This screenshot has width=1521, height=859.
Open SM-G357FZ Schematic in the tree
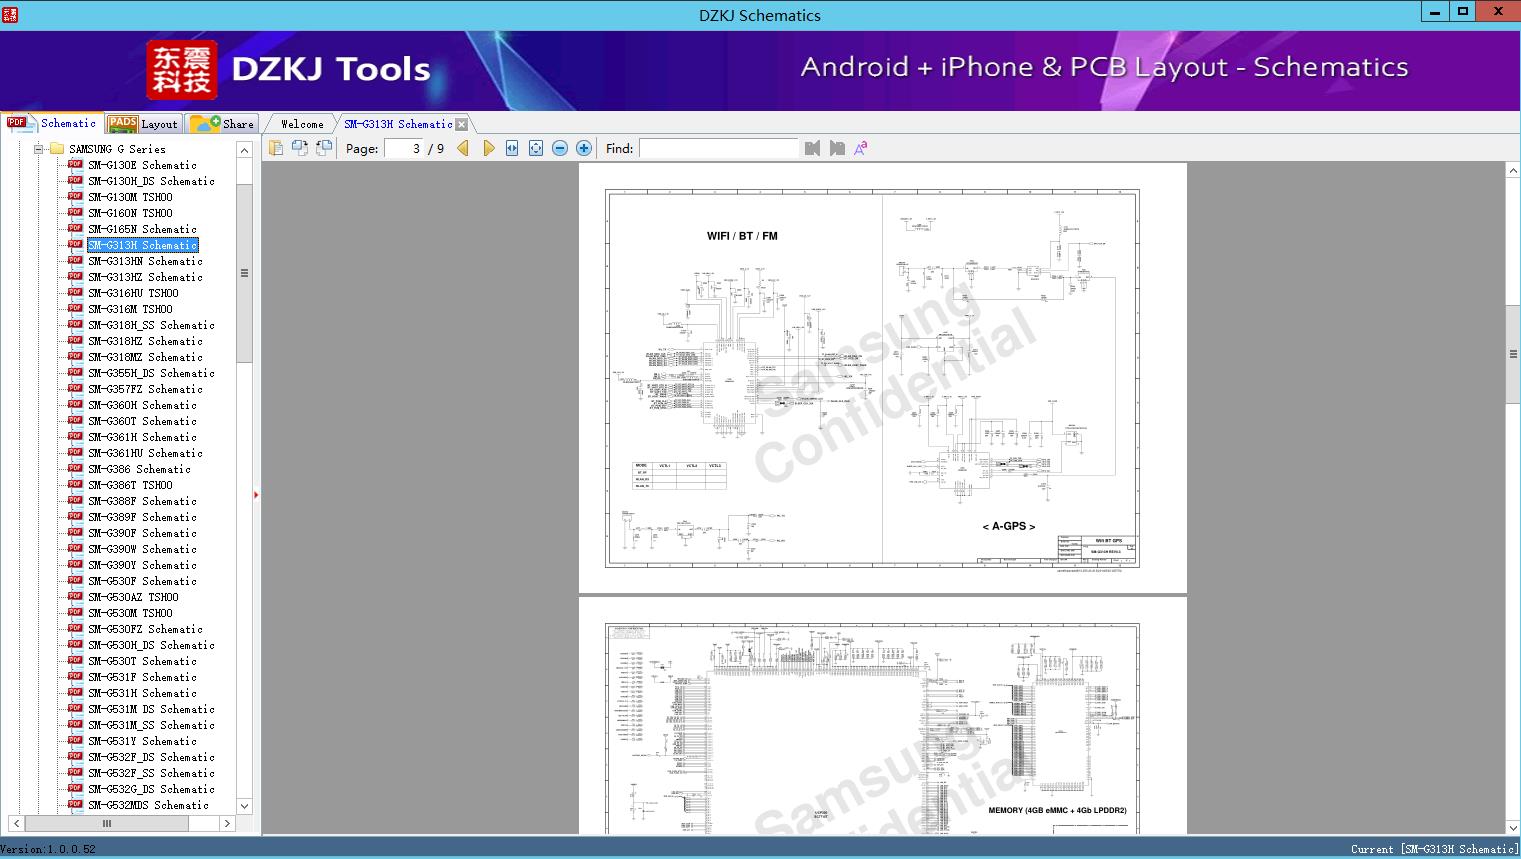[x=145, y=389]
